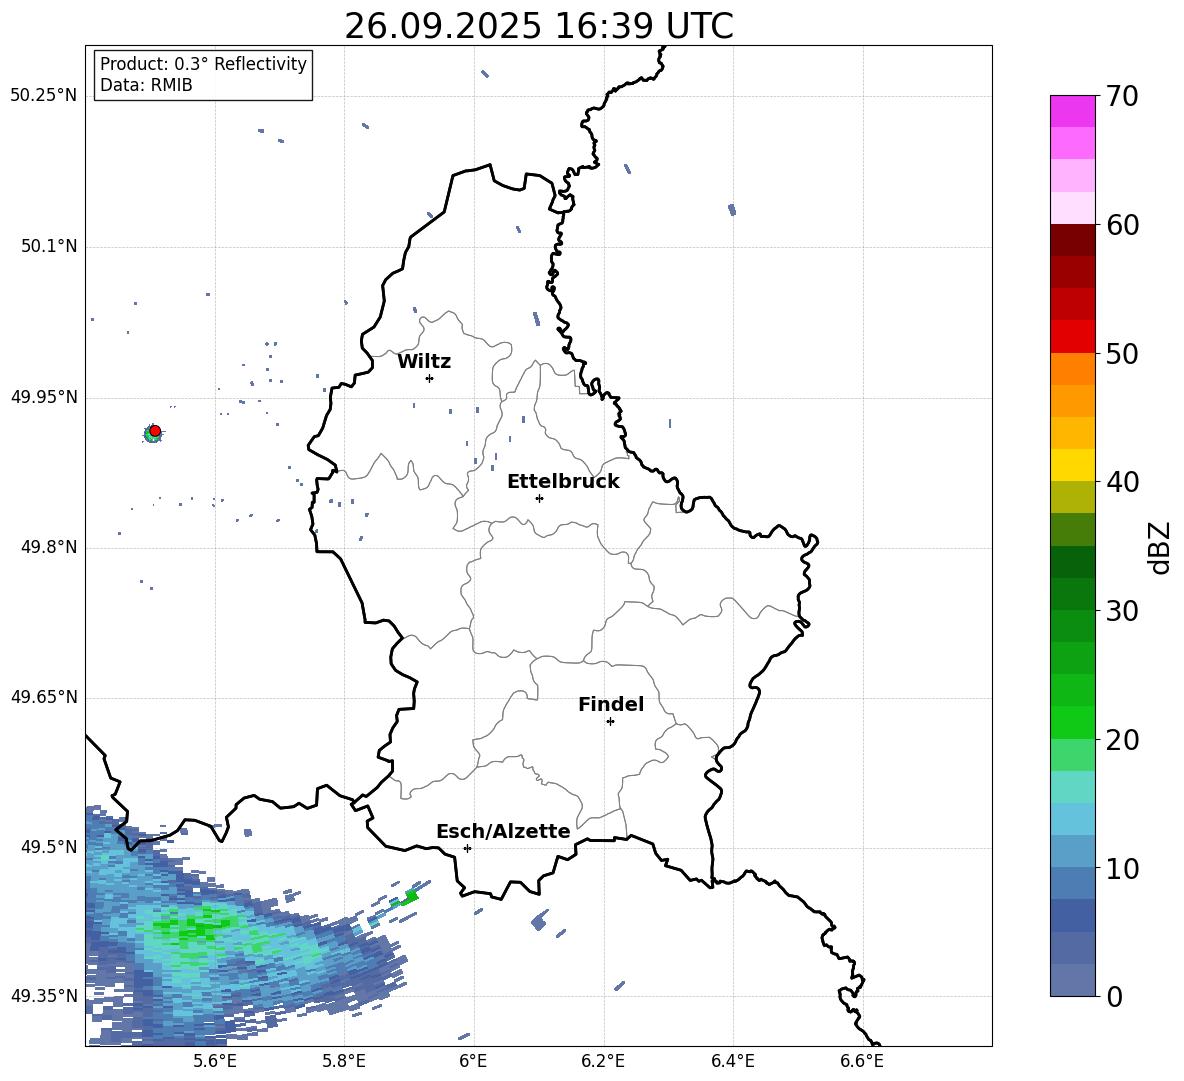Click the colorbar tick label 60

click(x=1122, y=225)
